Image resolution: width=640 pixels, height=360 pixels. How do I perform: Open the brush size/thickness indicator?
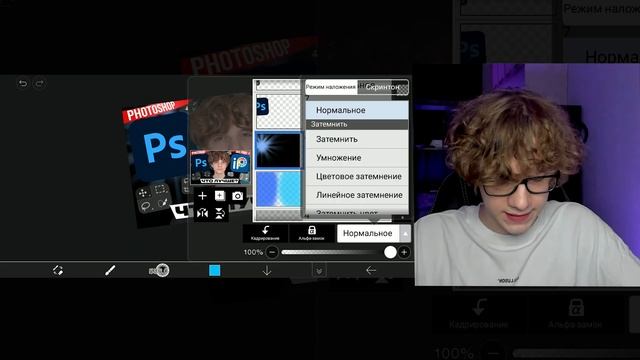[160, 270]
